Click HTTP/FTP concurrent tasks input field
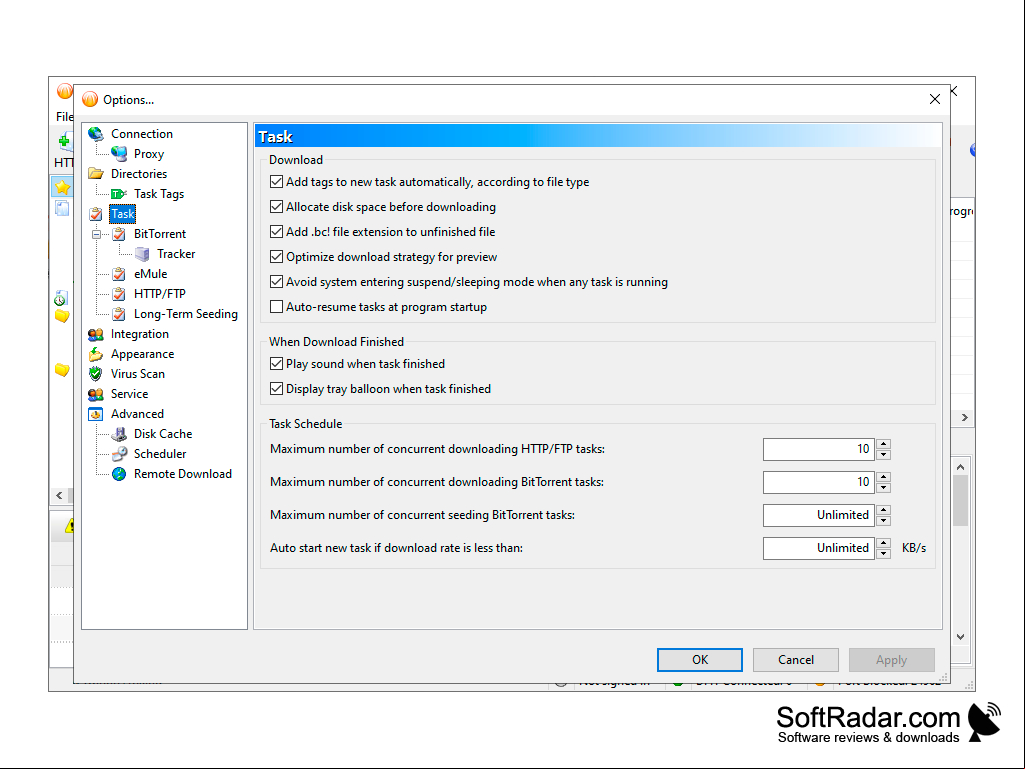Image resolution: width=1025 pixels, height=769 pixels. pos(818,449)
